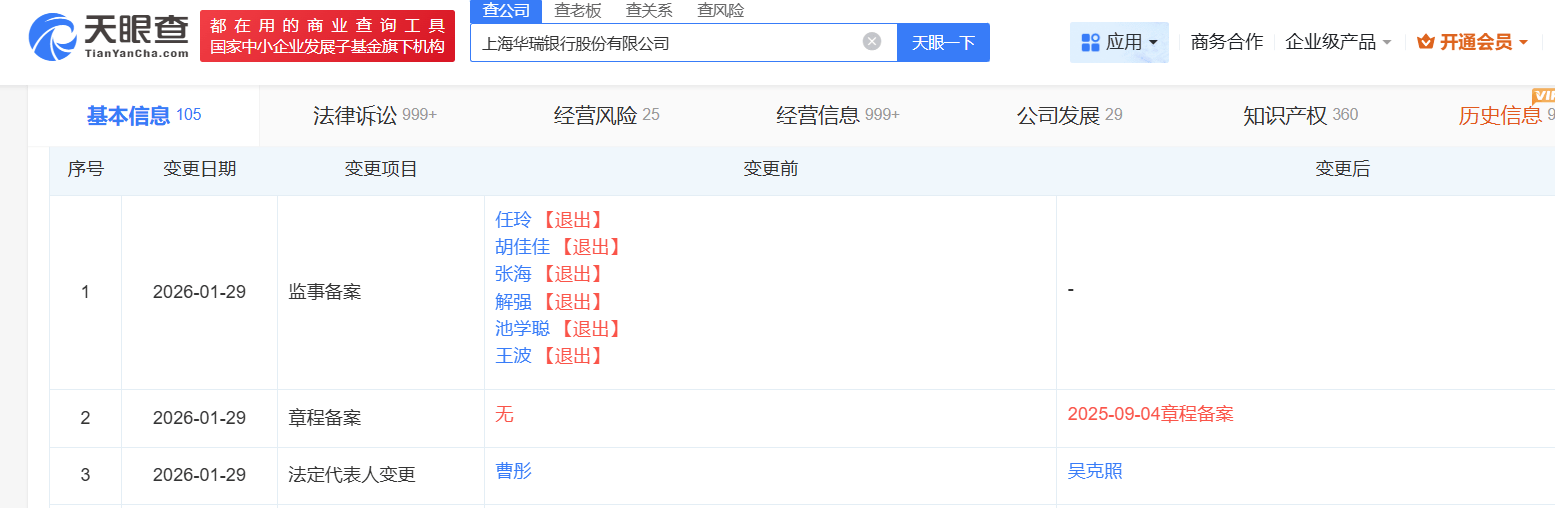Expand the 企业级产品 dropdown

point(1338,42)
